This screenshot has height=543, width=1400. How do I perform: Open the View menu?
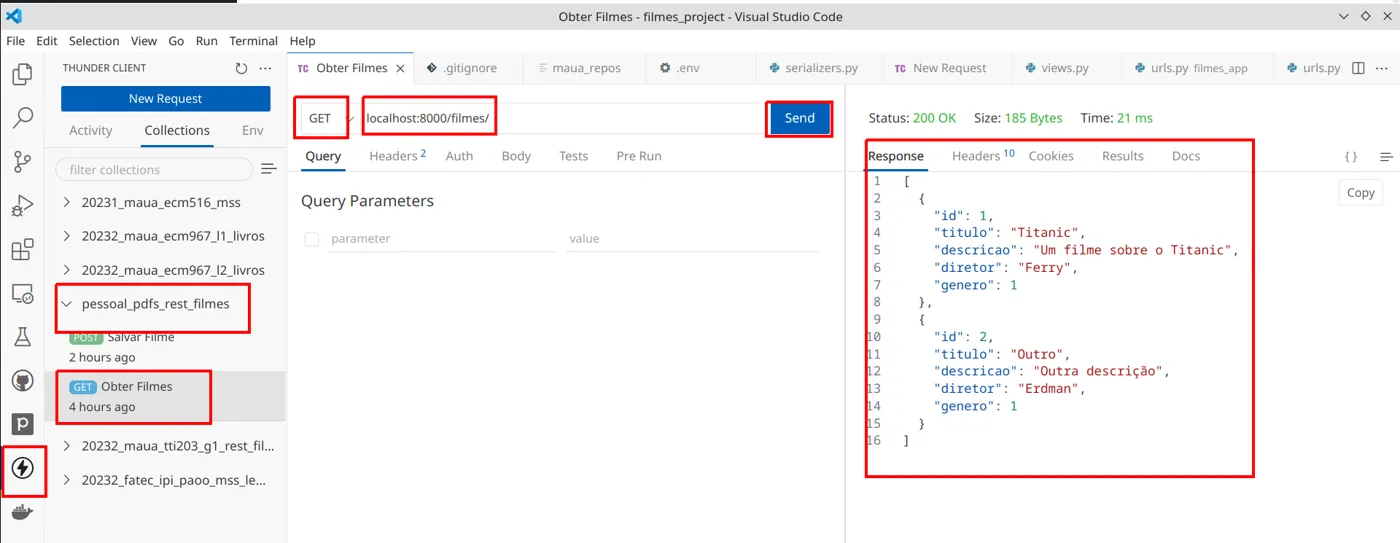pyautogui.click(x=144, y=41)
